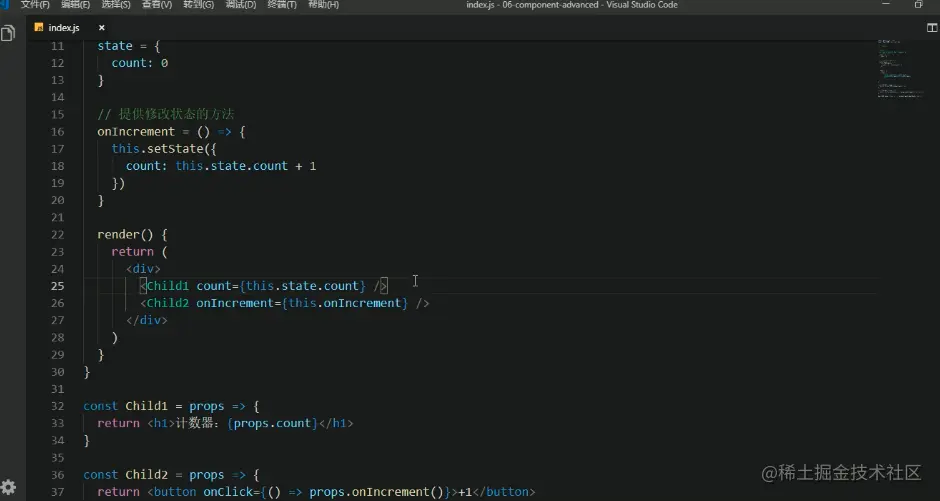
Task: Close the index.js tab
Action: [x=101, y=28]
